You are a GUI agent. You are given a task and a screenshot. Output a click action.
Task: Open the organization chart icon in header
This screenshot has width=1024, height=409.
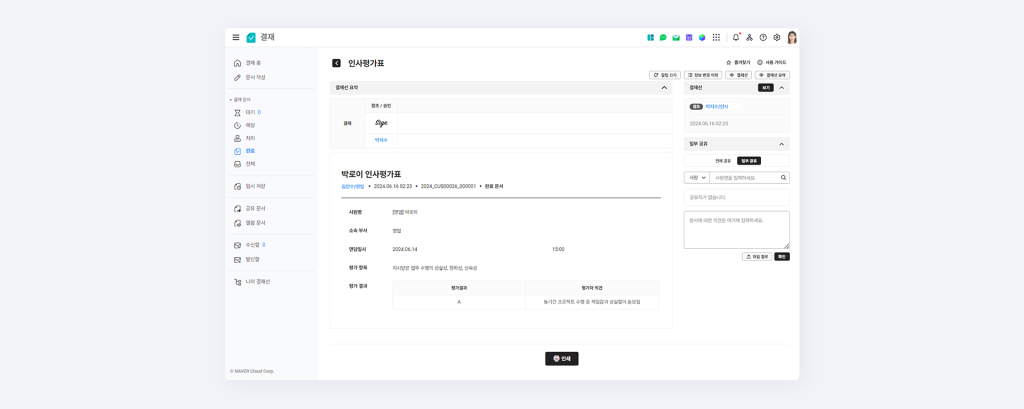tap(749, 38)
